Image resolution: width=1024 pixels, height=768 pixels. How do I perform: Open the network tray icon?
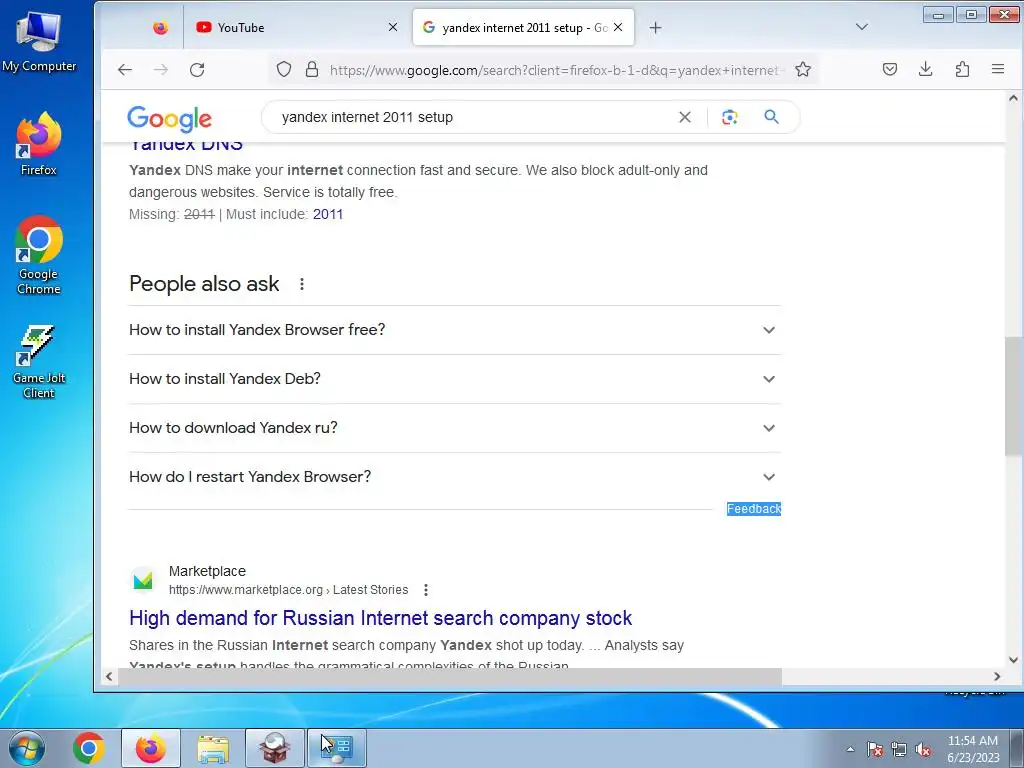click(x=899, y=750)
